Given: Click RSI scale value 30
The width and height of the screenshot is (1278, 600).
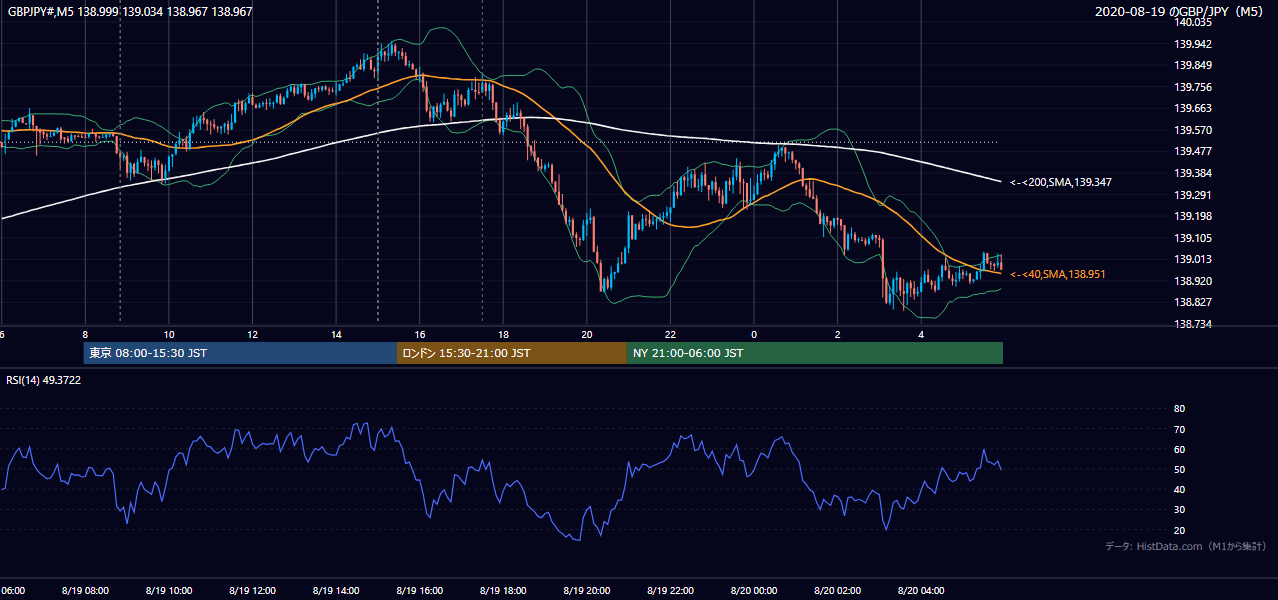Looking at the screenshot, I should tap(1179, 510).
